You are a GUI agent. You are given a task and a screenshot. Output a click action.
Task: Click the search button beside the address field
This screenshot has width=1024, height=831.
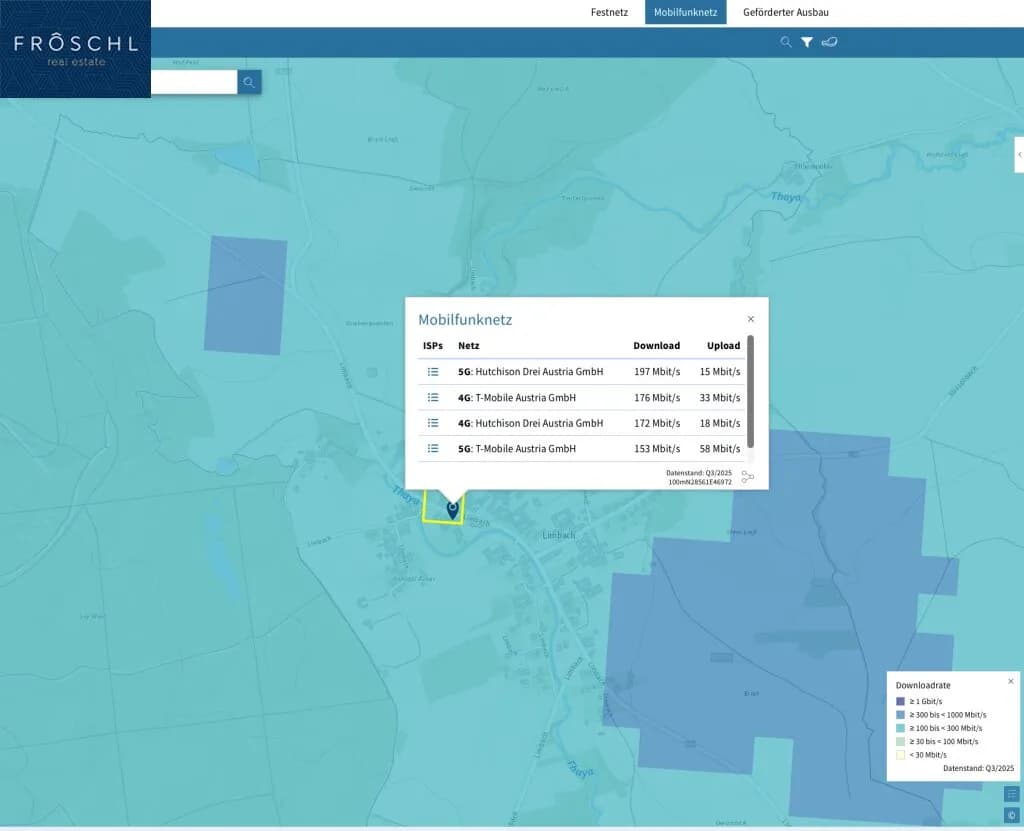pyautogui.click(x=249, y=82)
